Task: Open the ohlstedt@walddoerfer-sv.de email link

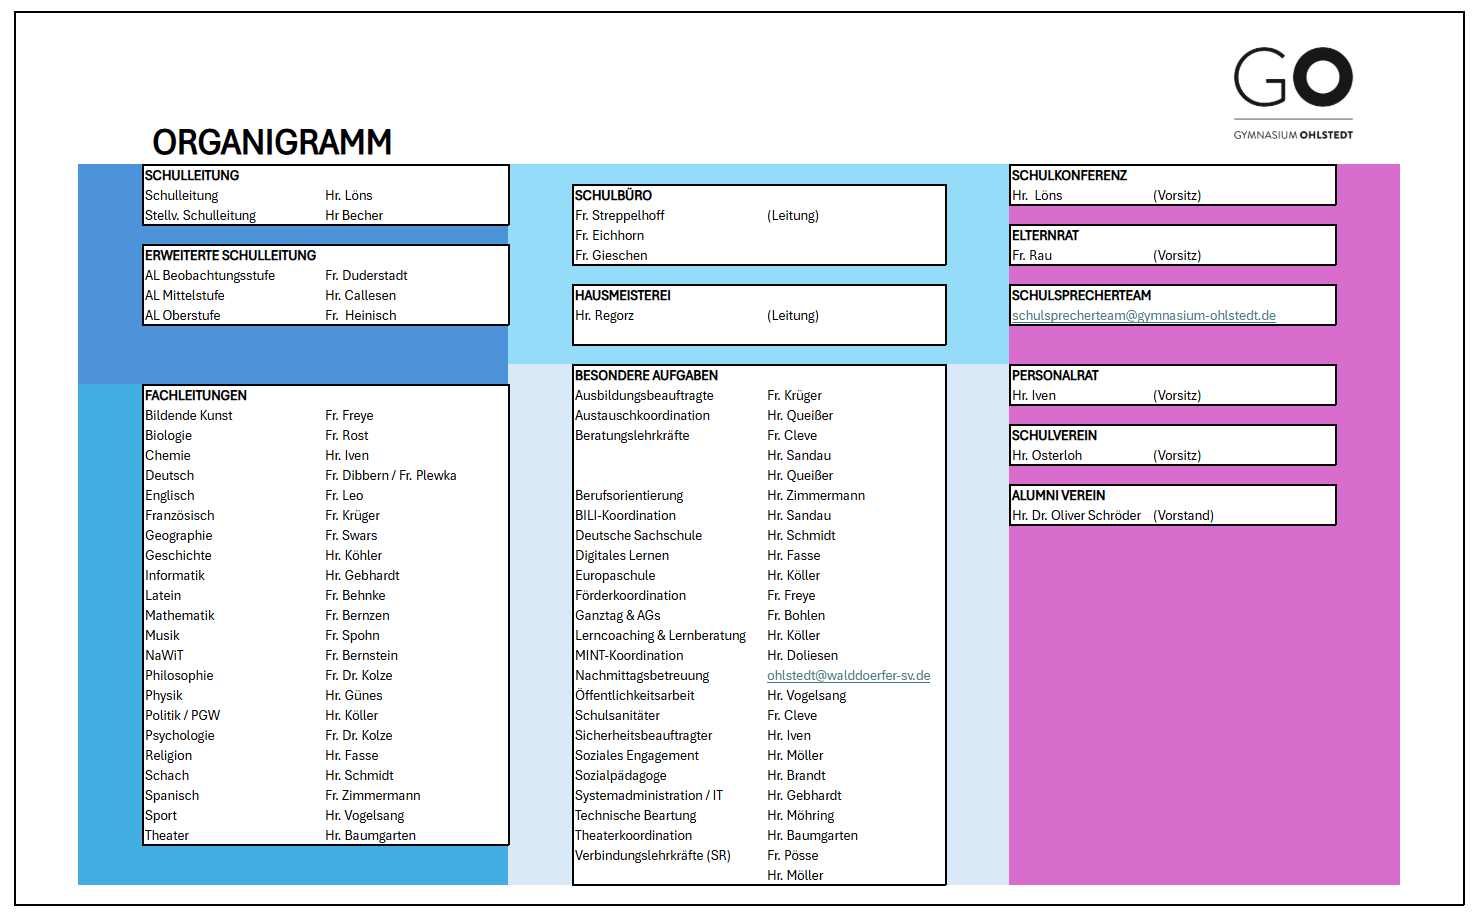Action: tap(848, 676)
